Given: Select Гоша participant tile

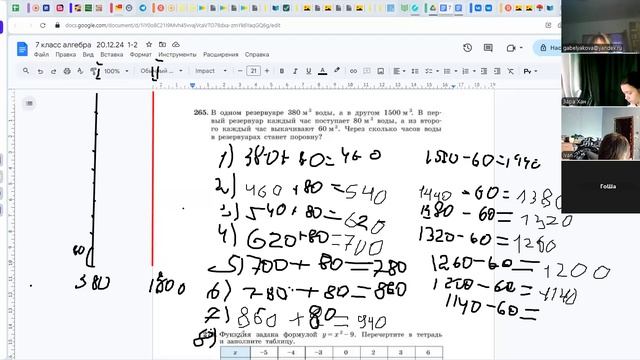Looking at the screenshot, I should [601, 187].
